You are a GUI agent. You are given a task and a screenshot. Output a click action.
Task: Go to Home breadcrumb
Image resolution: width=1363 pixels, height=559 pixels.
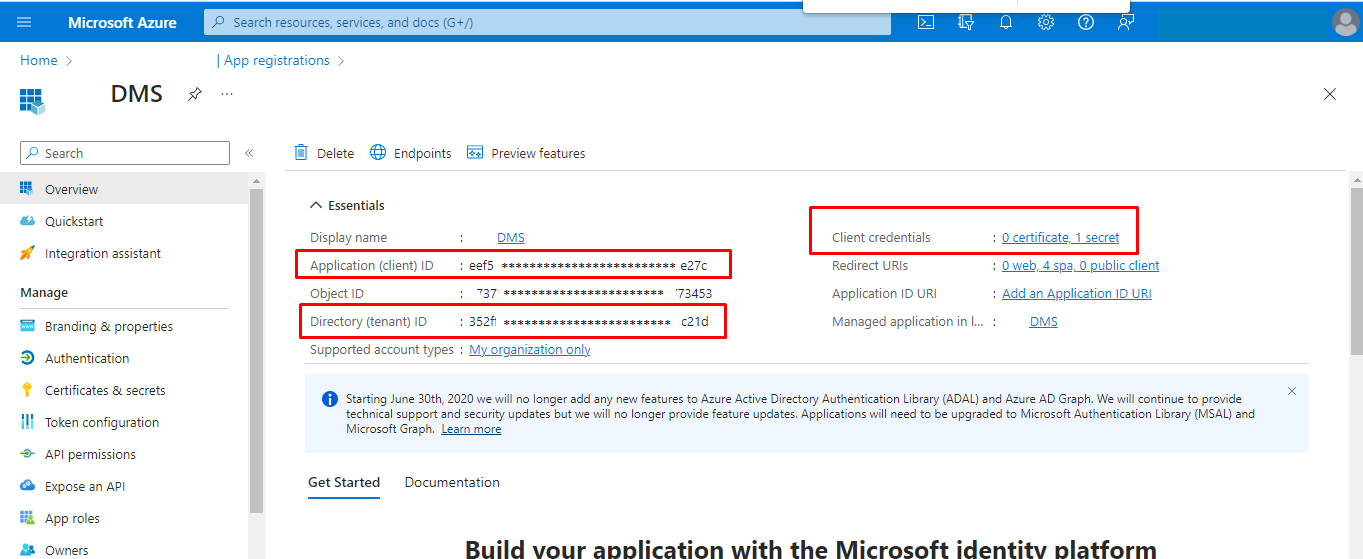click(x=39, y=60)
